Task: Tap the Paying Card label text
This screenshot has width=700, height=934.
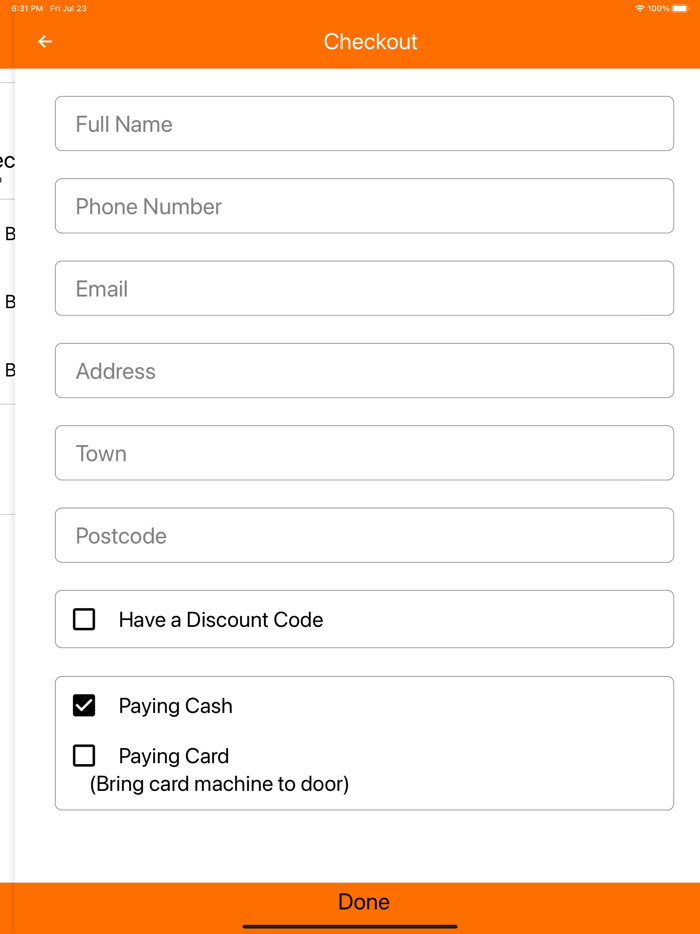Action: tap(174, 756)
